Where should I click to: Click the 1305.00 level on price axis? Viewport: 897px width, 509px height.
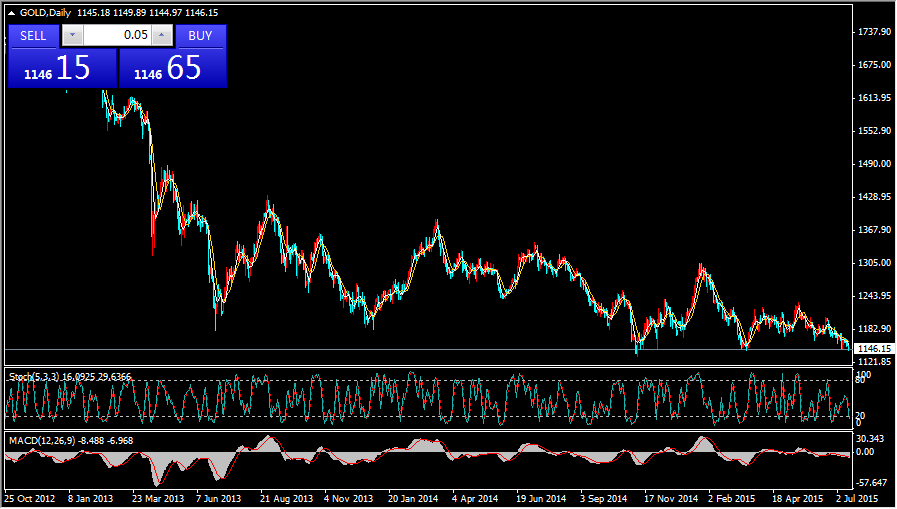point(874,263)
